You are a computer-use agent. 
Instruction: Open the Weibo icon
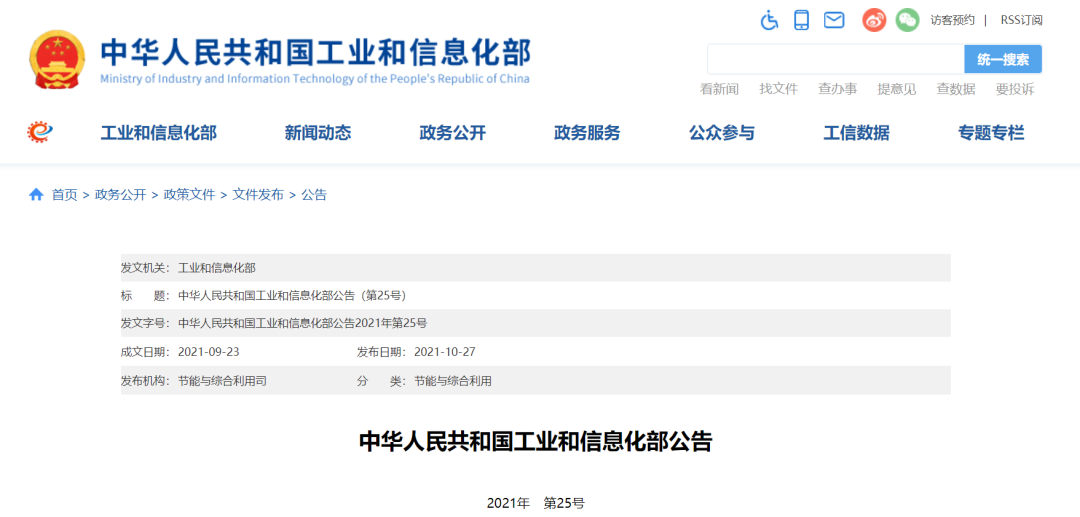pos(874,20)
